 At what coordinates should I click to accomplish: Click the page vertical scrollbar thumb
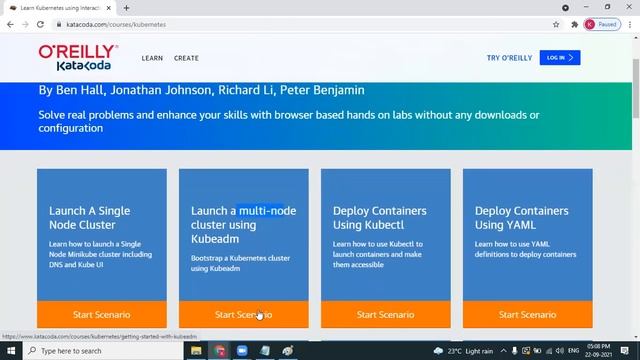click(636, 88)
